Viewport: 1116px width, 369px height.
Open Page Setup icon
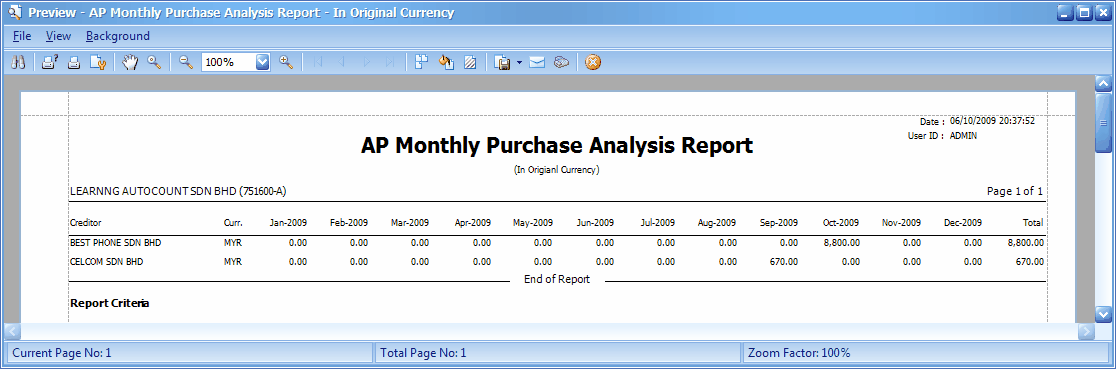tap(98, 63)
